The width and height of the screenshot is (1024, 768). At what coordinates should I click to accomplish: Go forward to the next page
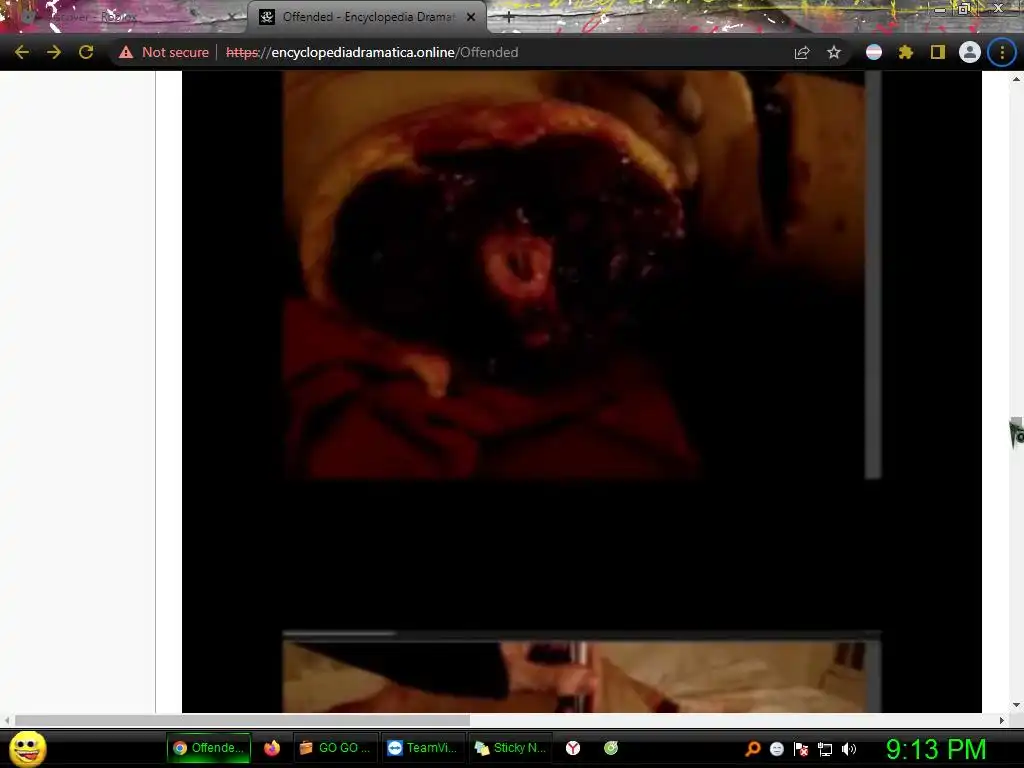coord(54,52)
